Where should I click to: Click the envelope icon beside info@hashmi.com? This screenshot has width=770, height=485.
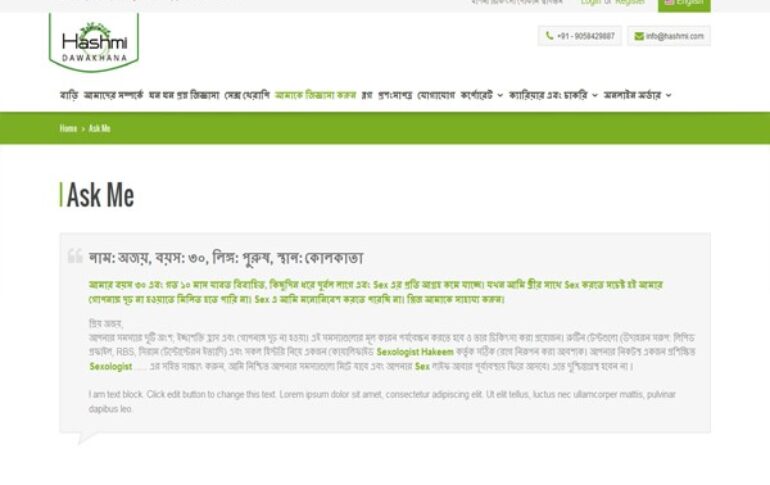click(638, 36)
